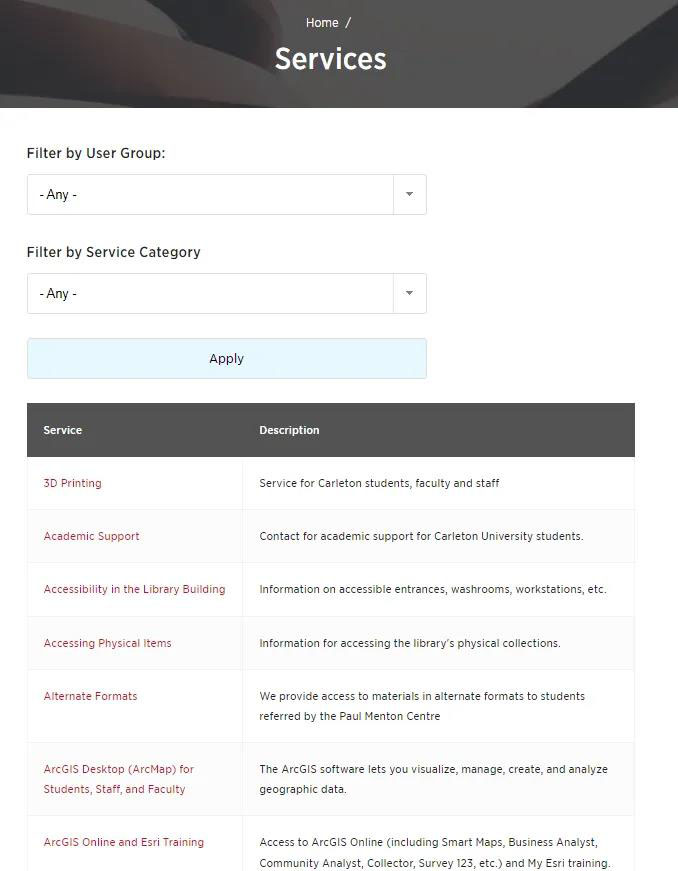Open the 3D Printing service link
Image resolution: width=678 pixels, height=871 pixels.
73,483
